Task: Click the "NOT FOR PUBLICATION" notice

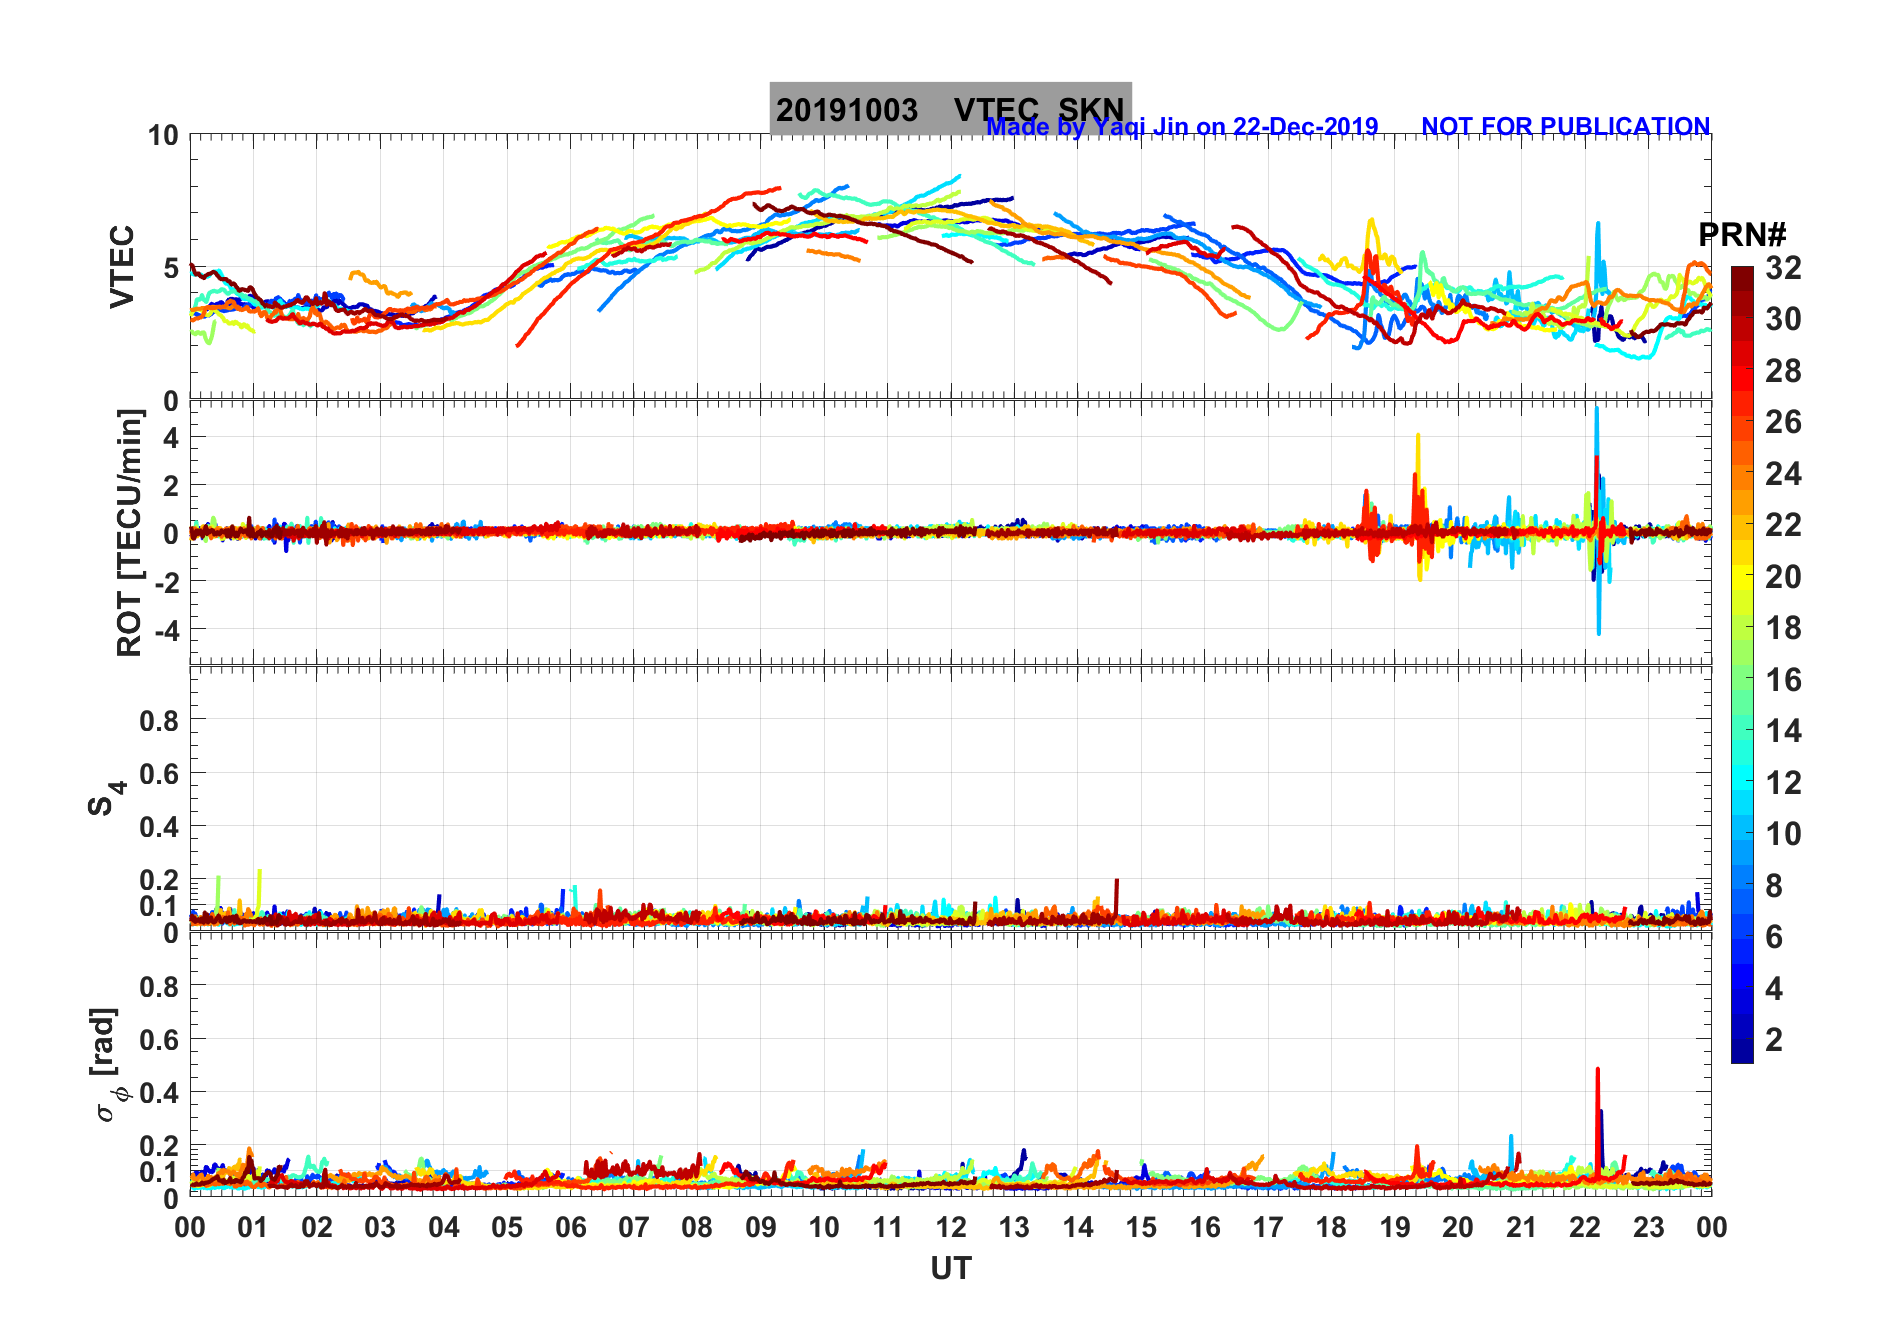Action: pos(1566,127)
